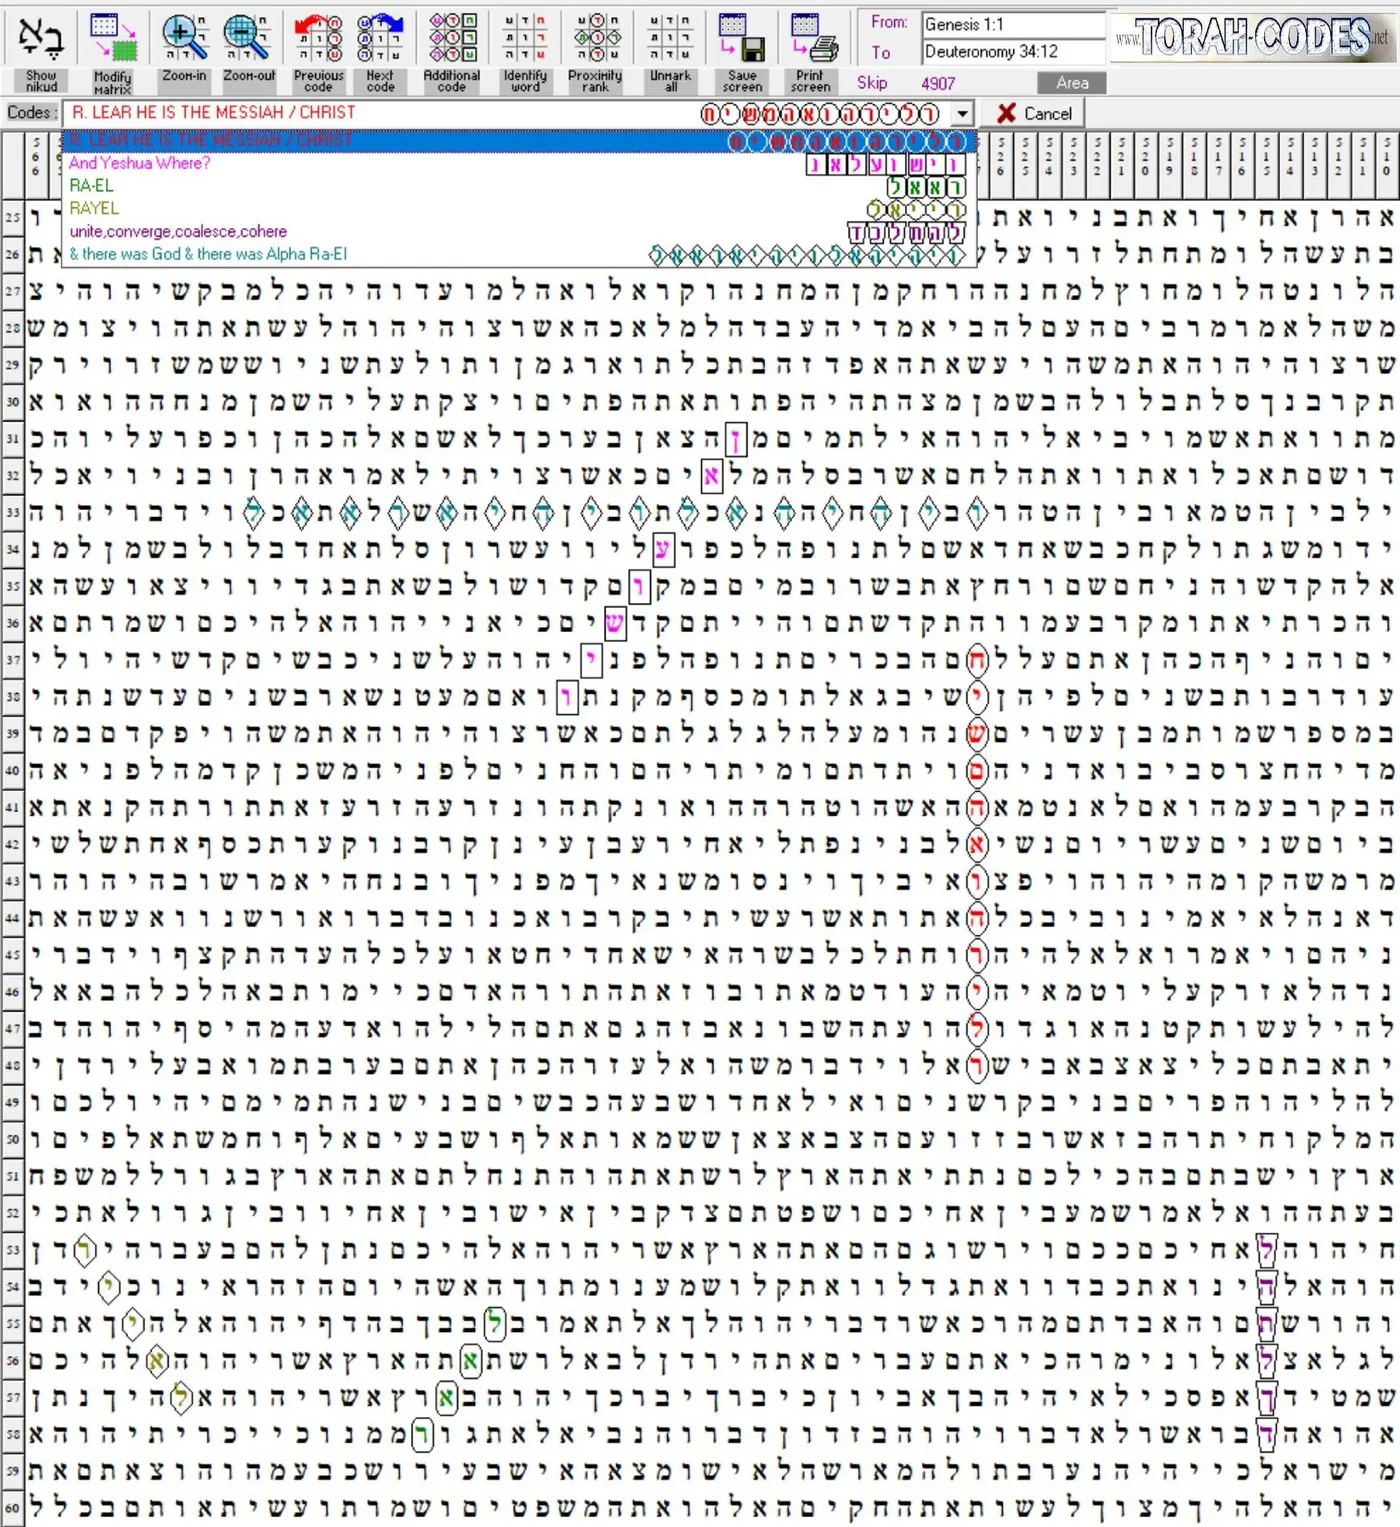Save the screen with Save screen
Image resolution: width=1400 pixels, height=1527 pixels.
[742, 53]
